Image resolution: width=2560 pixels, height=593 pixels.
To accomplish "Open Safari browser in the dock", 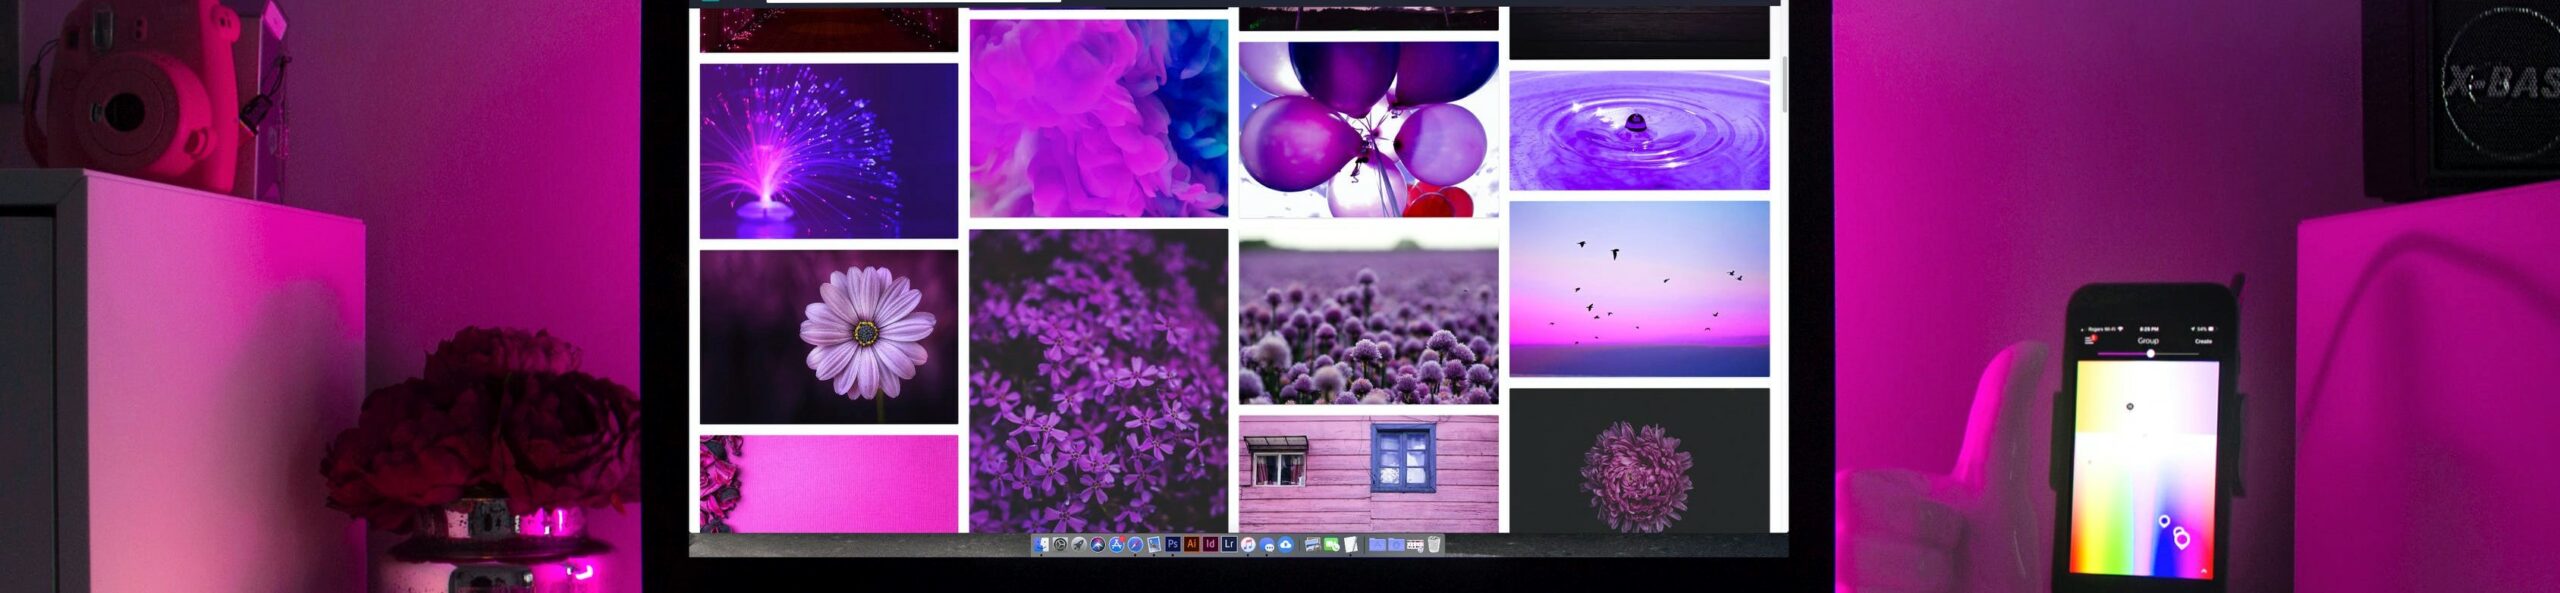I will [x=1135, y=545].
